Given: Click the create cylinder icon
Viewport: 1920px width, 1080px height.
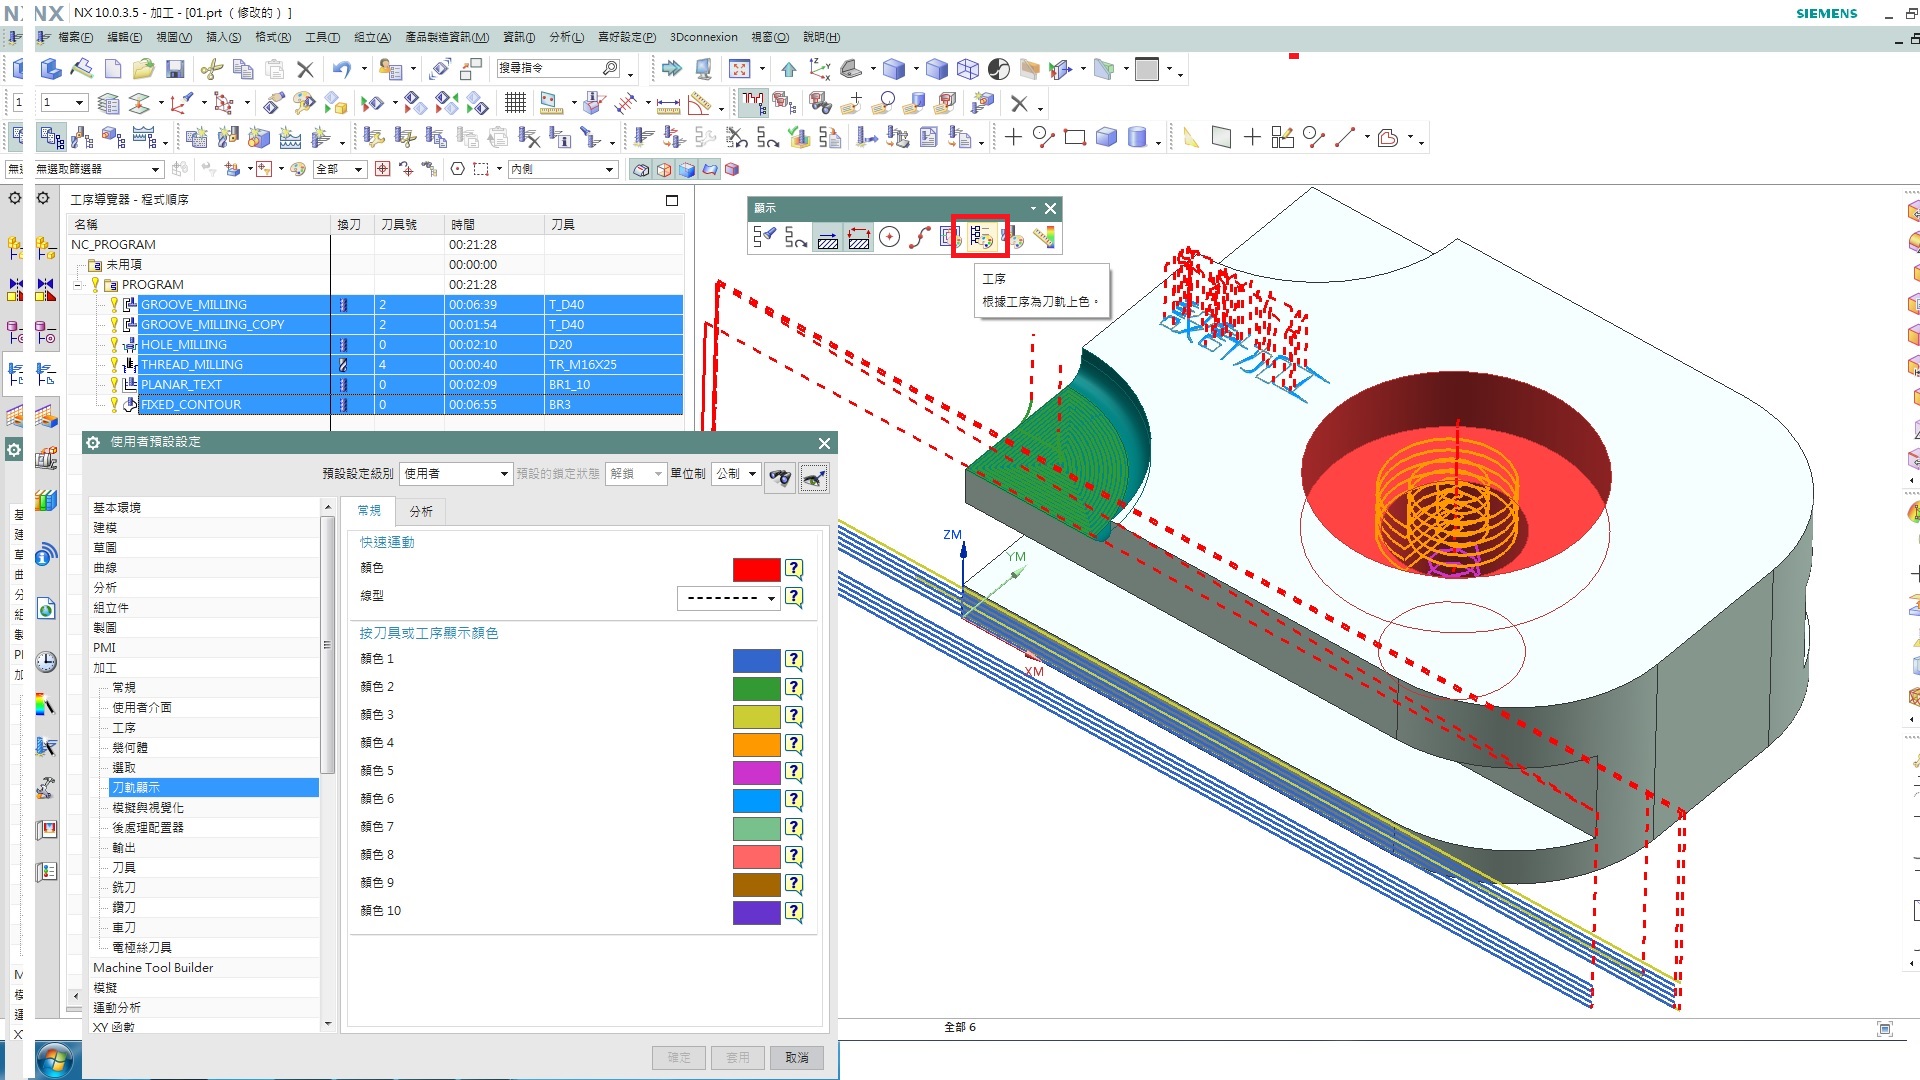Looking at the screenshot, I should tap(1137, 137).
